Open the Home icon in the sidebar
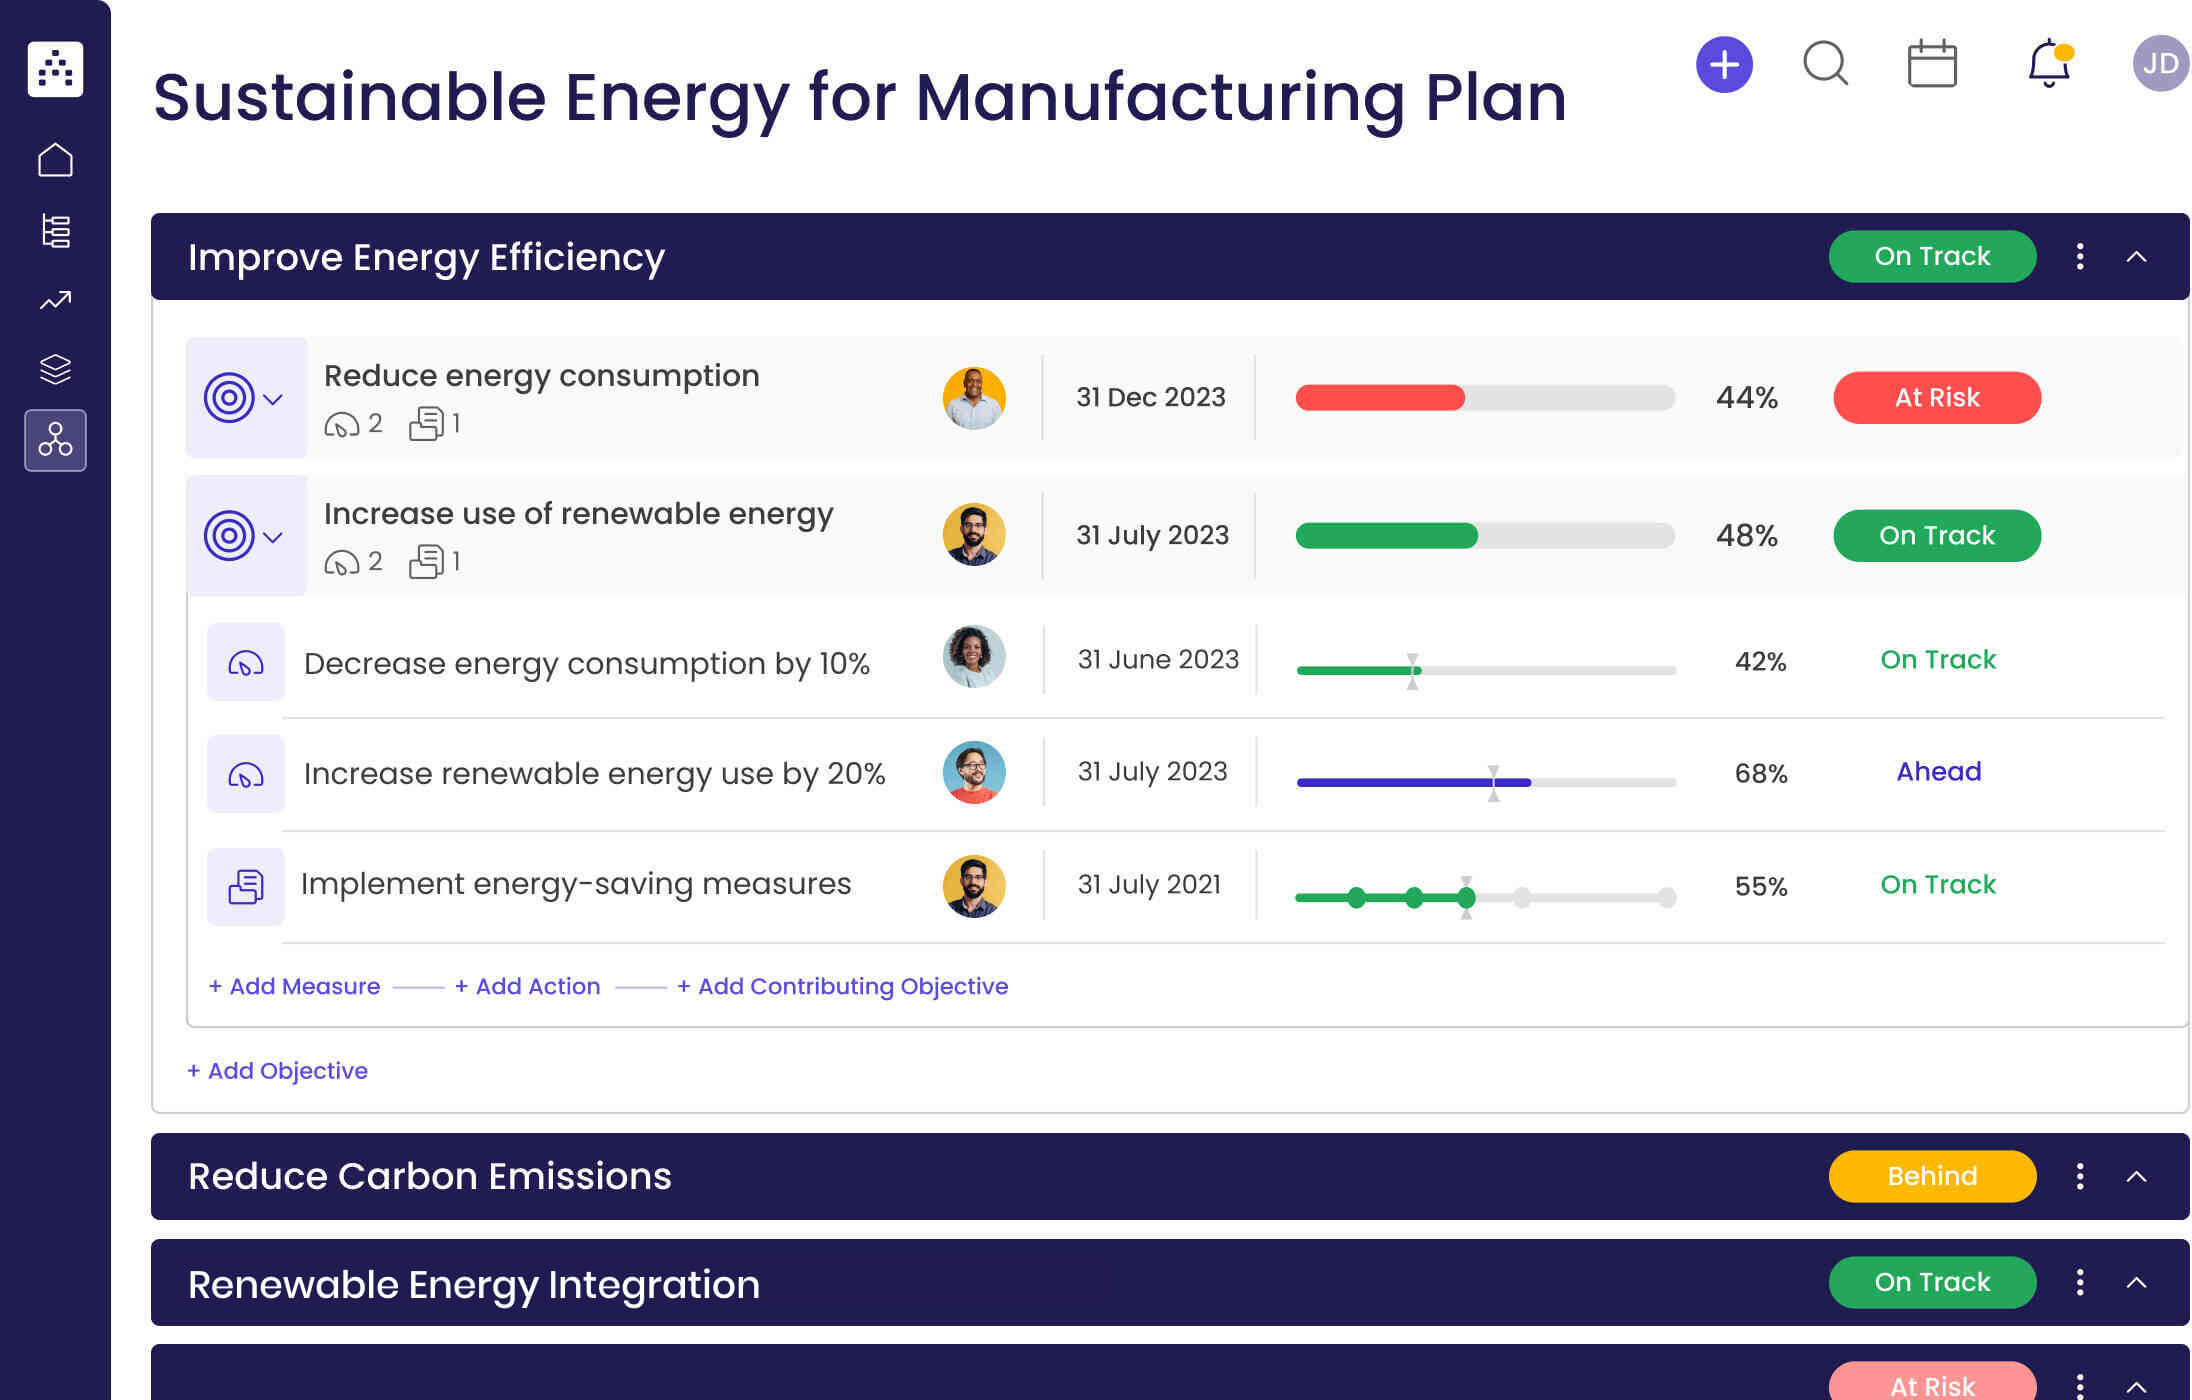The image size is (2192, 1400). (55, 158)
